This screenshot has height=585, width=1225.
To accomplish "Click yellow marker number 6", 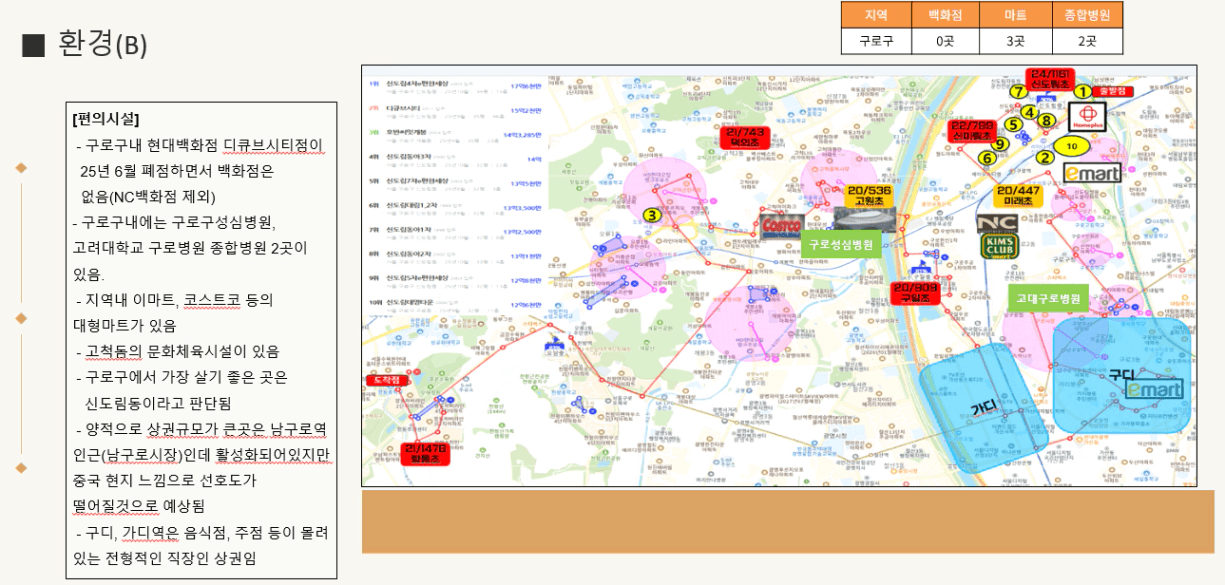I will pyautogui.click(x=987, y=157).
